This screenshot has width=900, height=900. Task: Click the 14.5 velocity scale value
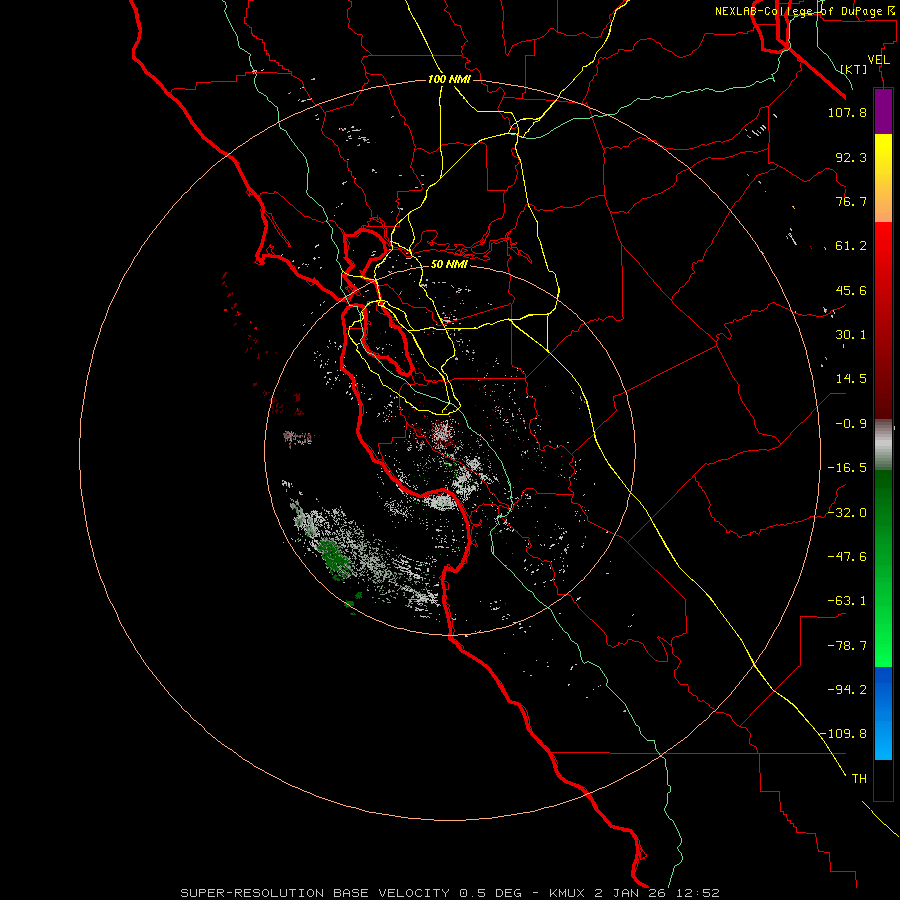tap(851, 379)
